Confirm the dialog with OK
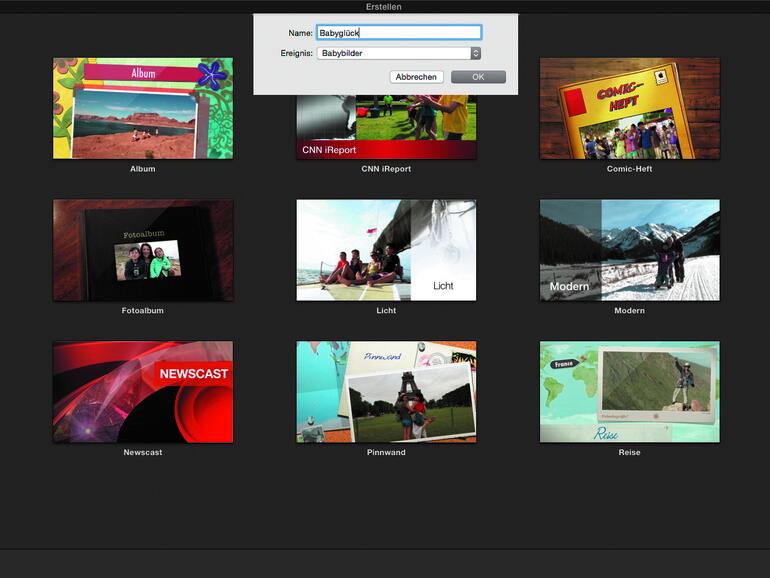This screenshot has height=578, width=770. (x=478, y=77)
